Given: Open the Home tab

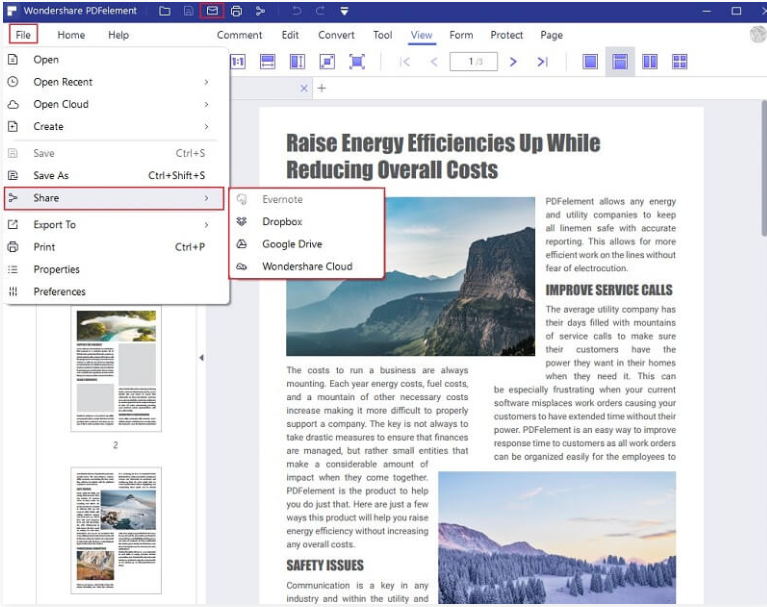Looking at the screenshot, I should coord(71,35).
